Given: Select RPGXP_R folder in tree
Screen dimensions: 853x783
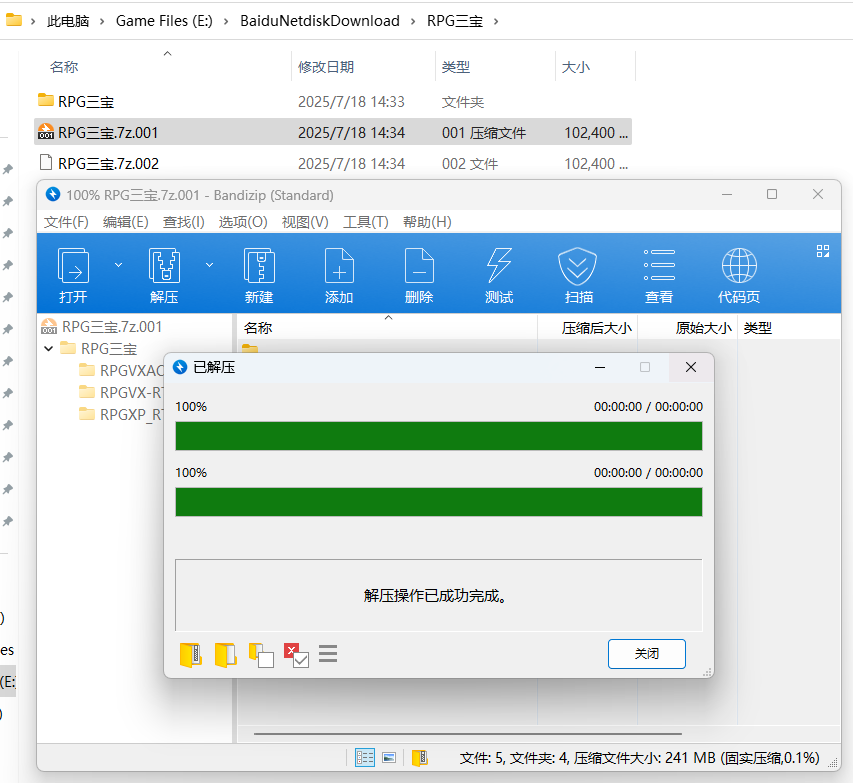Looking at the screenshot, I should point(121,415).
